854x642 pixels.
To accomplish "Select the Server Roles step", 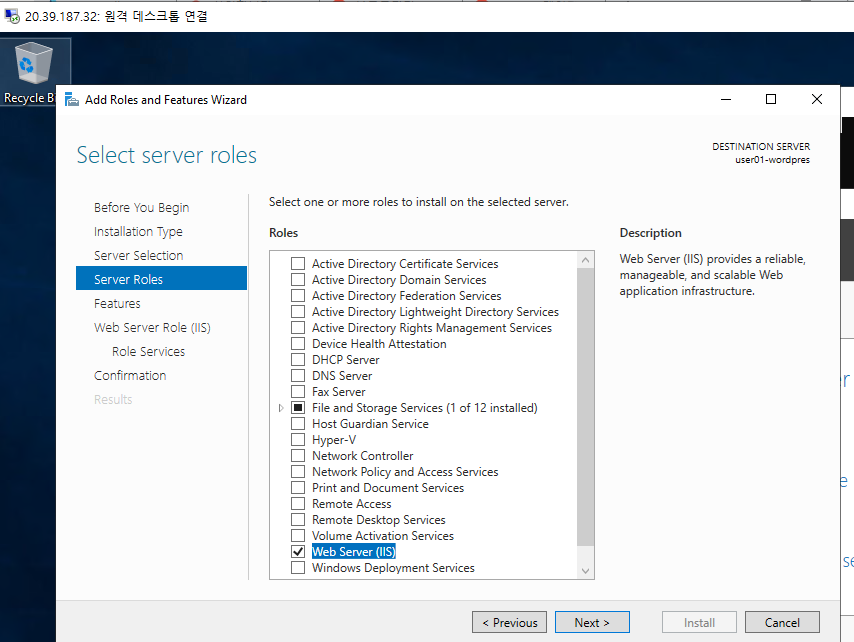I will (x=161, y=279).
